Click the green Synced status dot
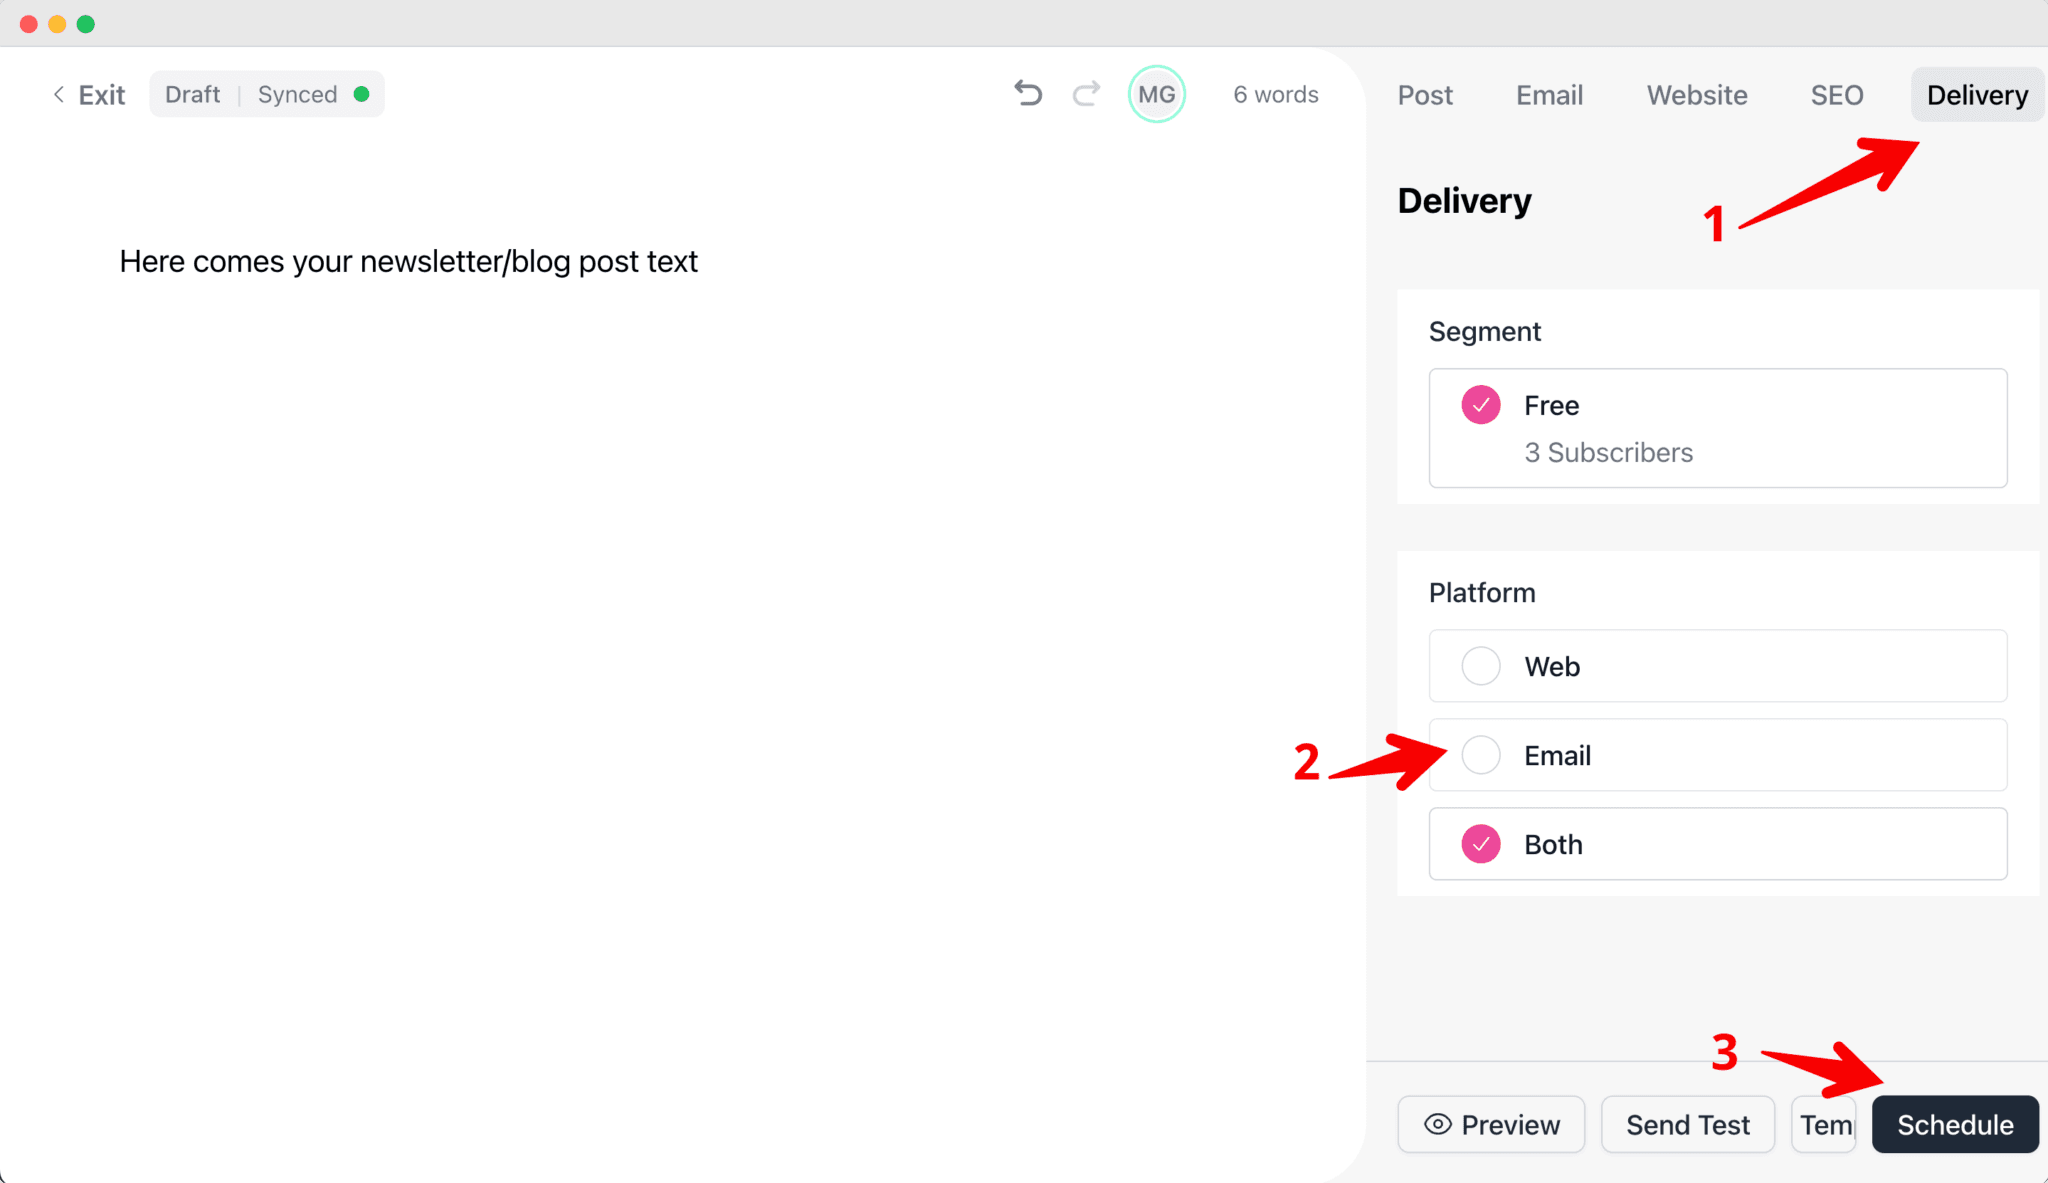This screenshot has width=2048, height=1183. click(x=362, y=94)
